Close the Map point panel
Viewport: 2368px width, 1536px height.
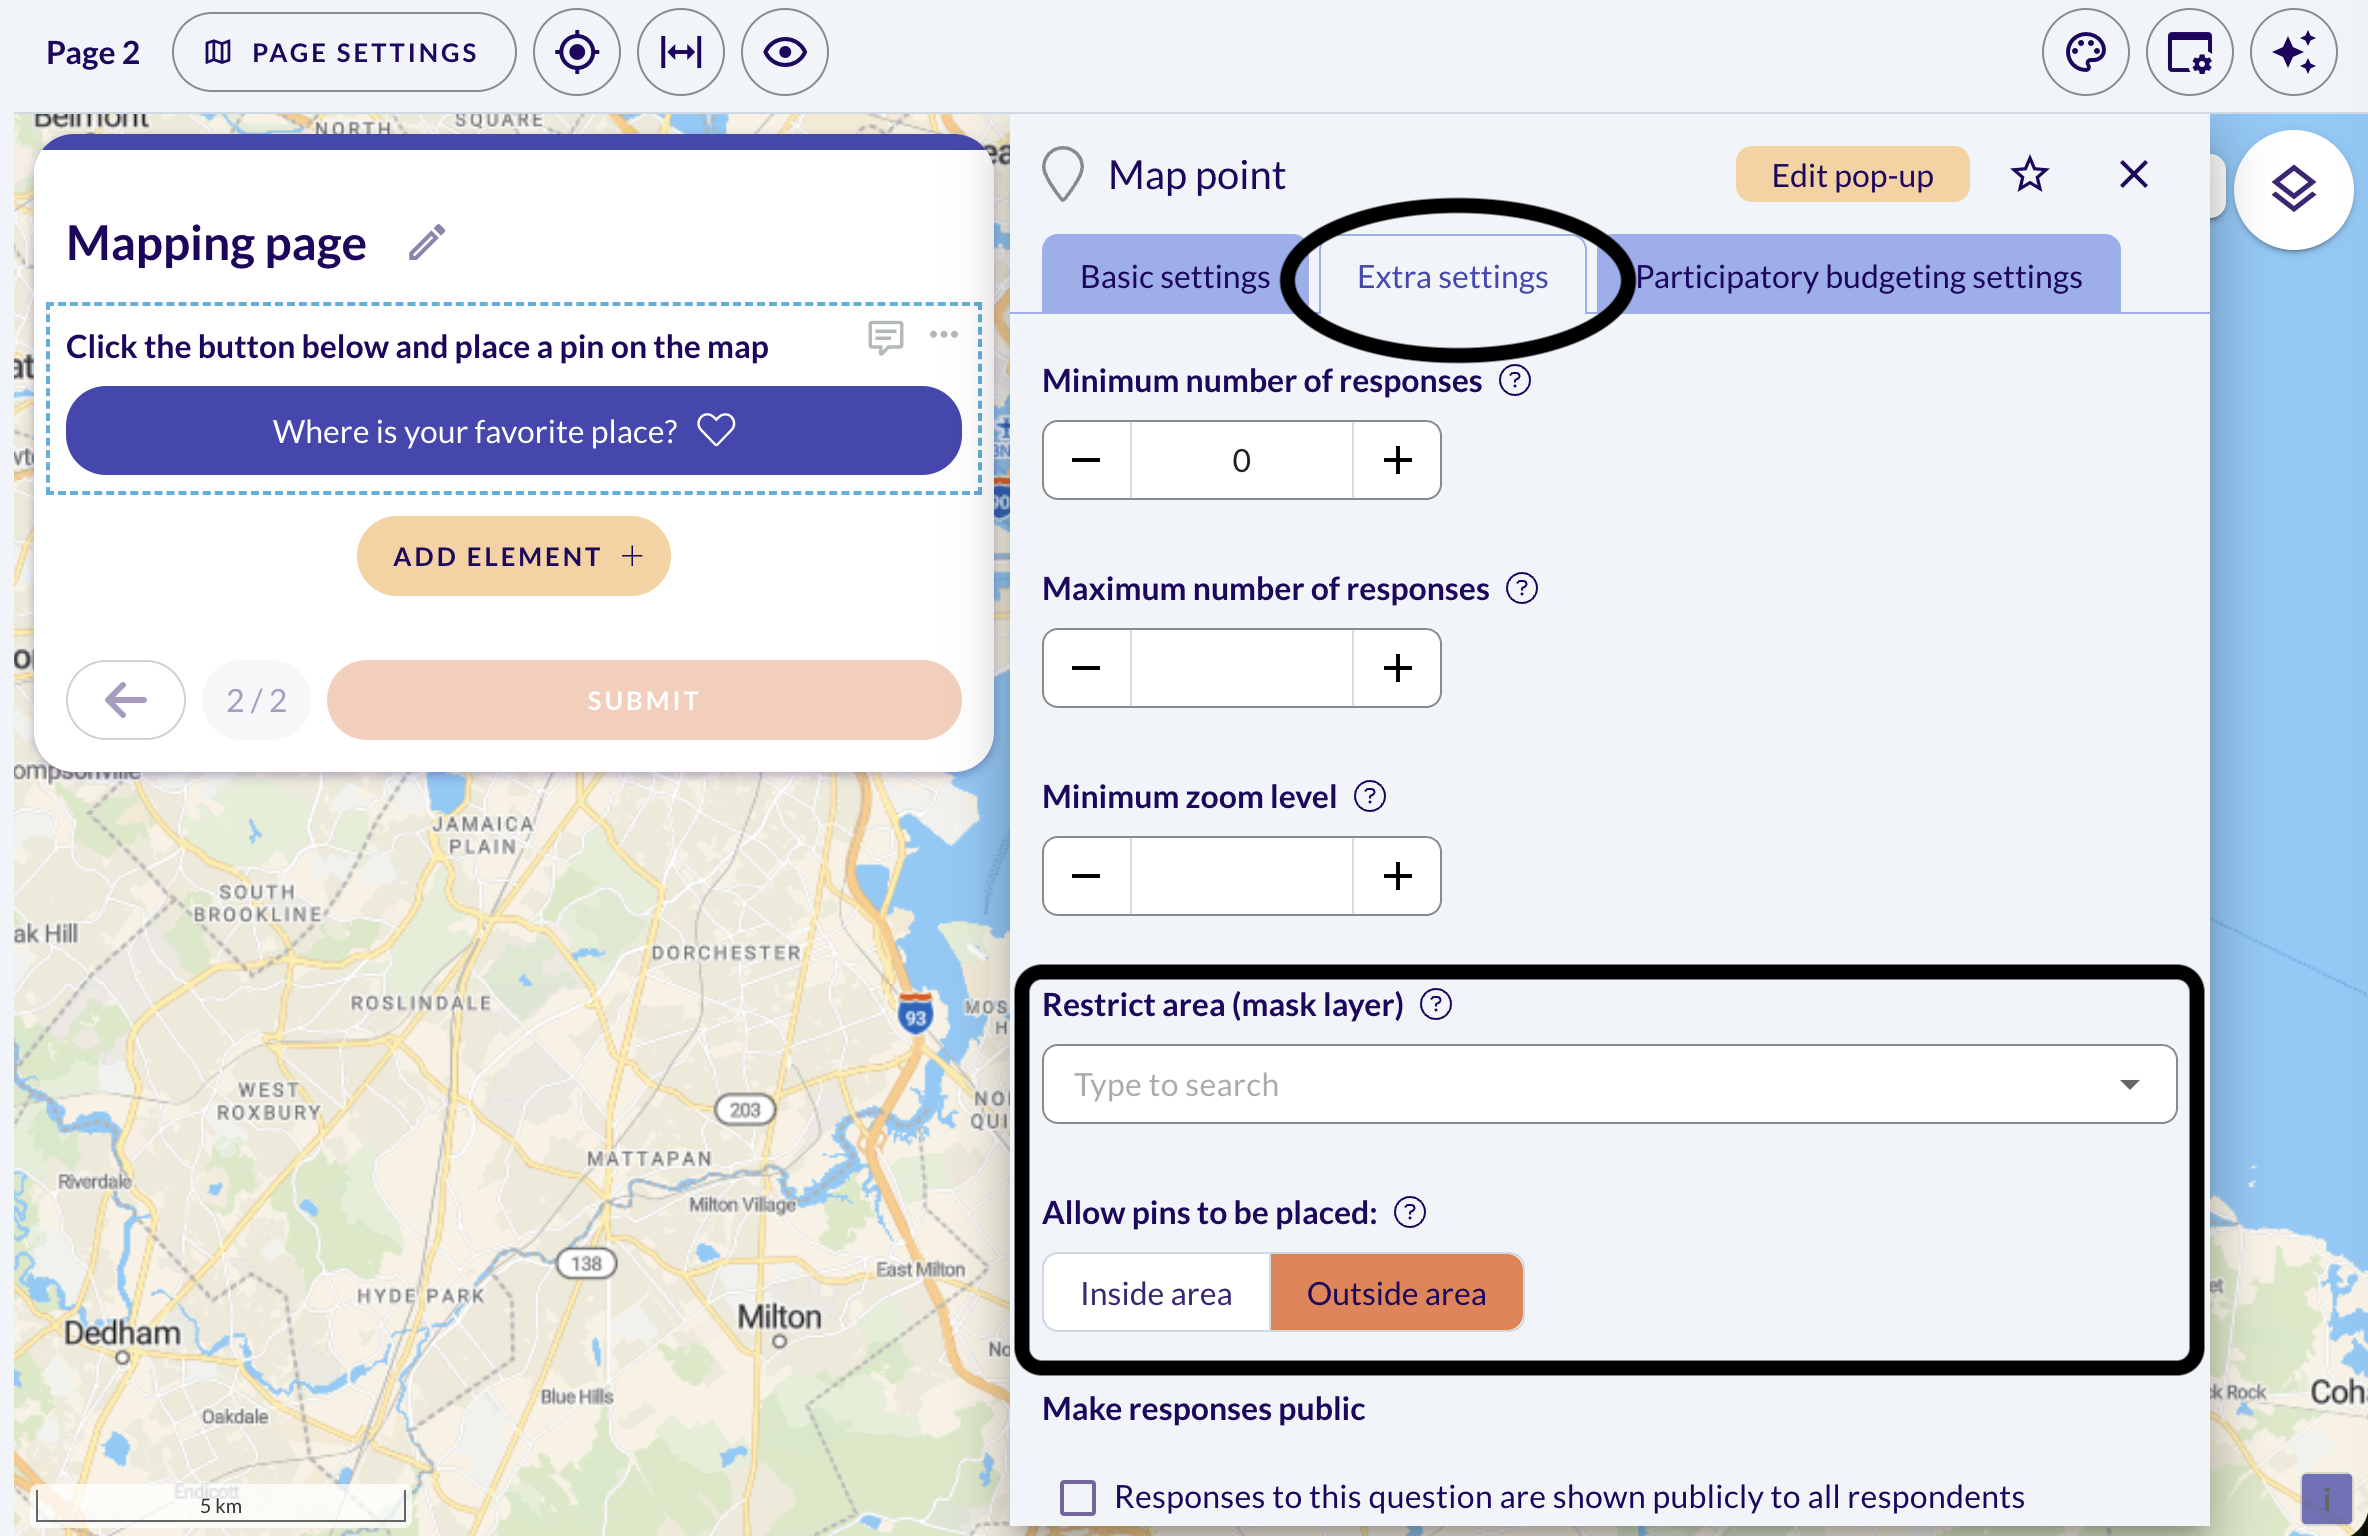point(2133,175)
